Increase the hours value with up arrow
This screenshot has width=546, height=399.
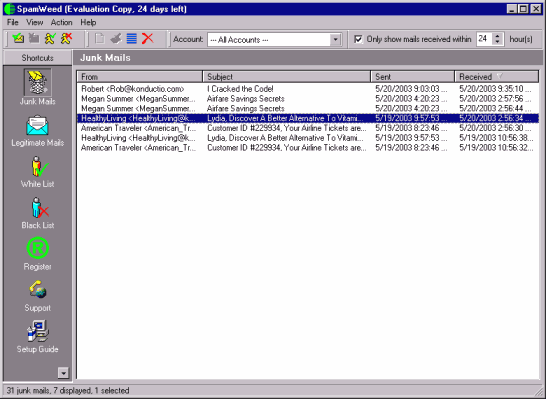pyautogui.click(x=498, y=36)
